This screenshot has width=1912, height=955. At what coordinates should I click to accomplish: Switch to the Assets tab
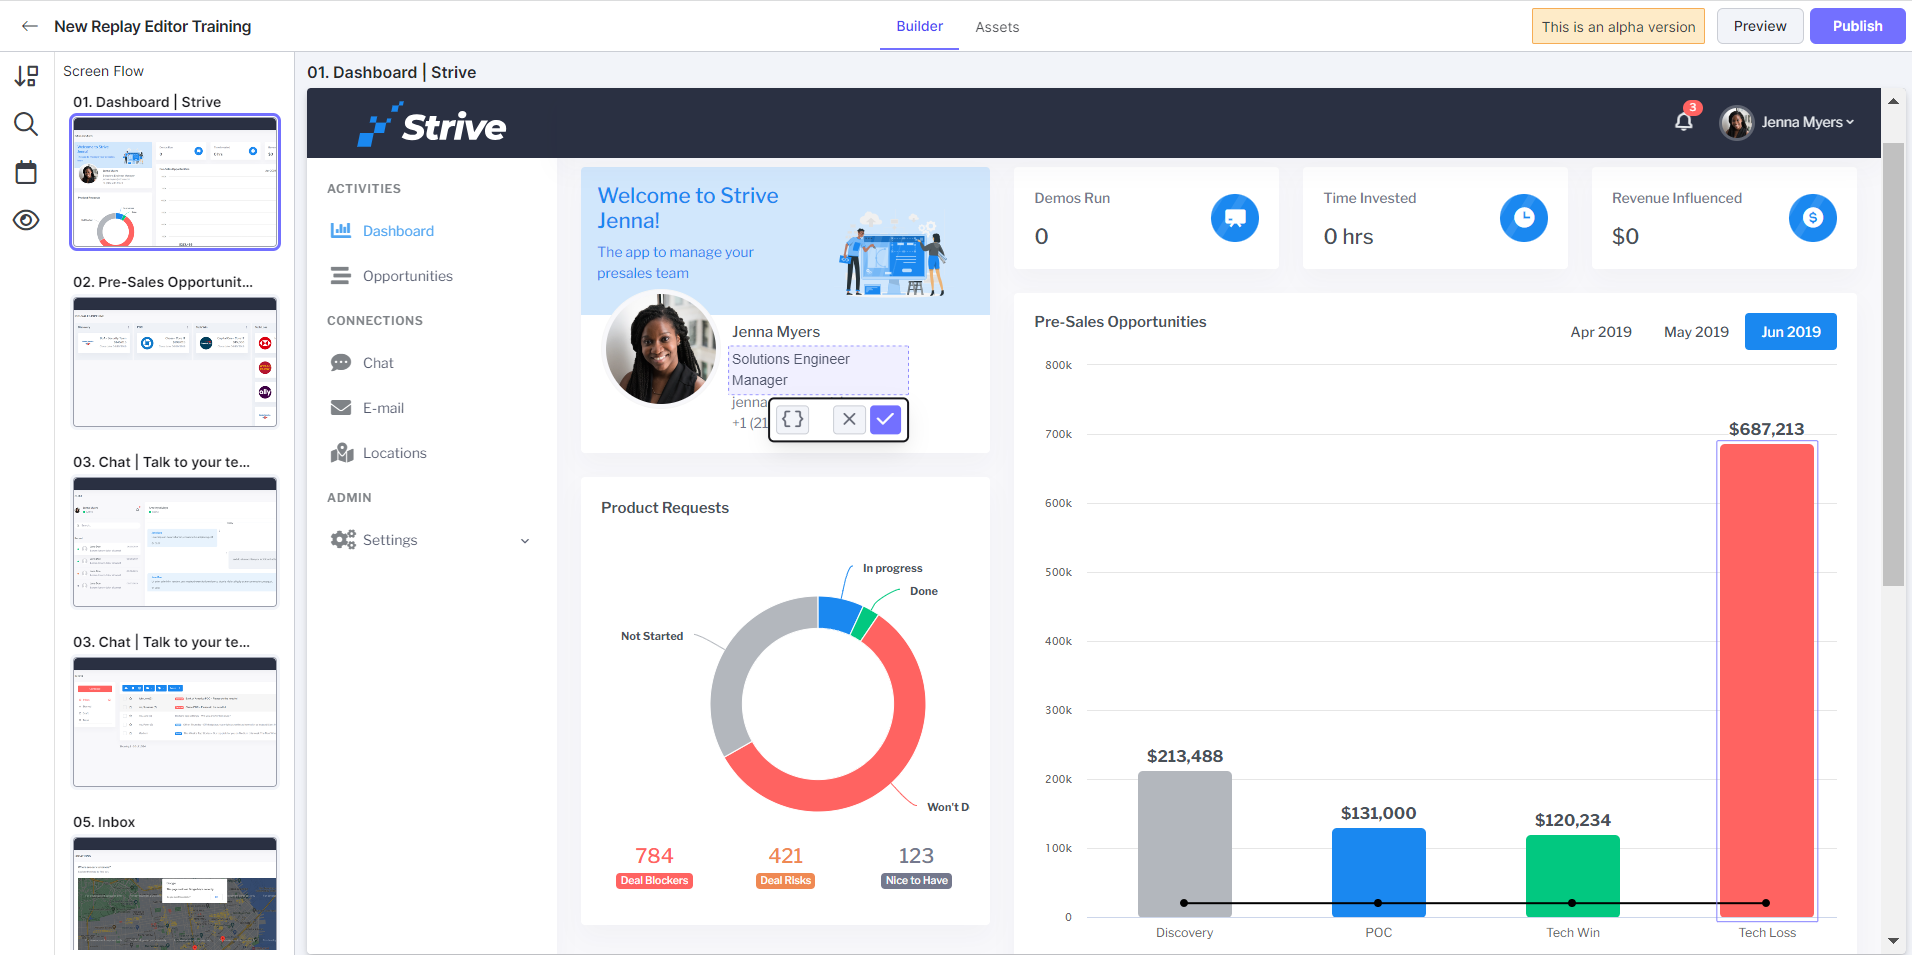pos(997,27)
